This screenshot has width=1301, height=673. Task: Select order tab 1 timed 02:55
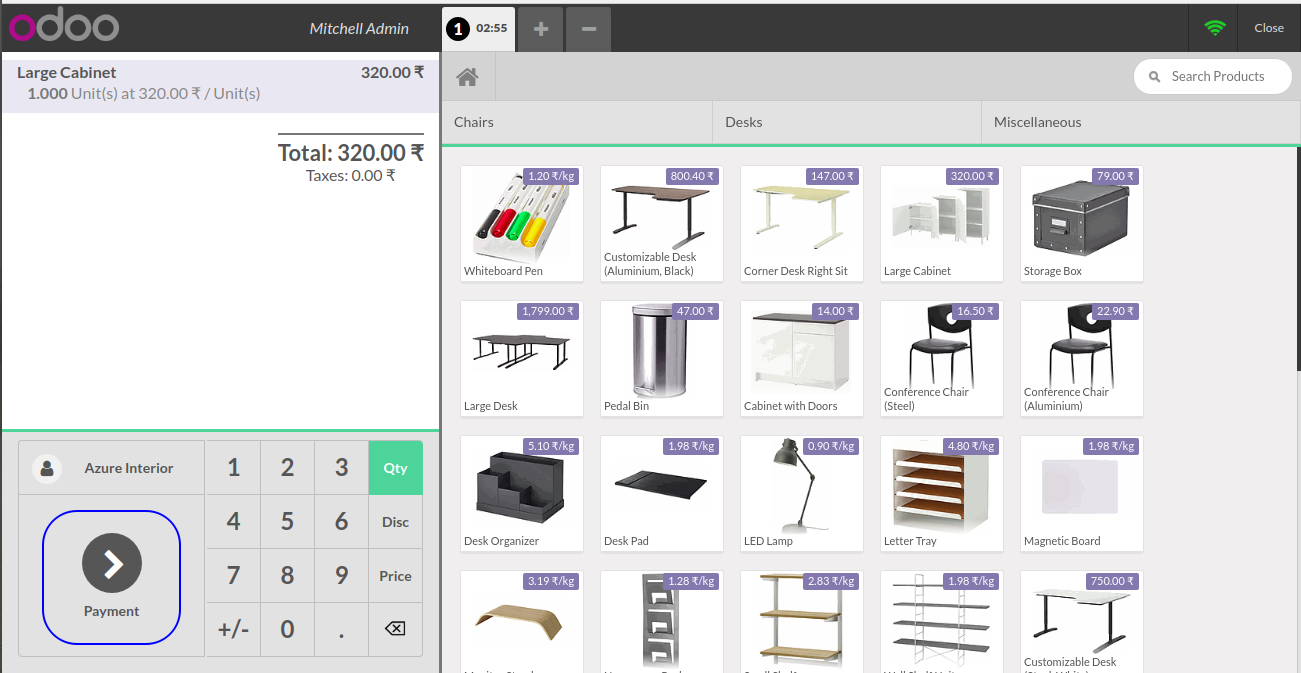(478, 29)
